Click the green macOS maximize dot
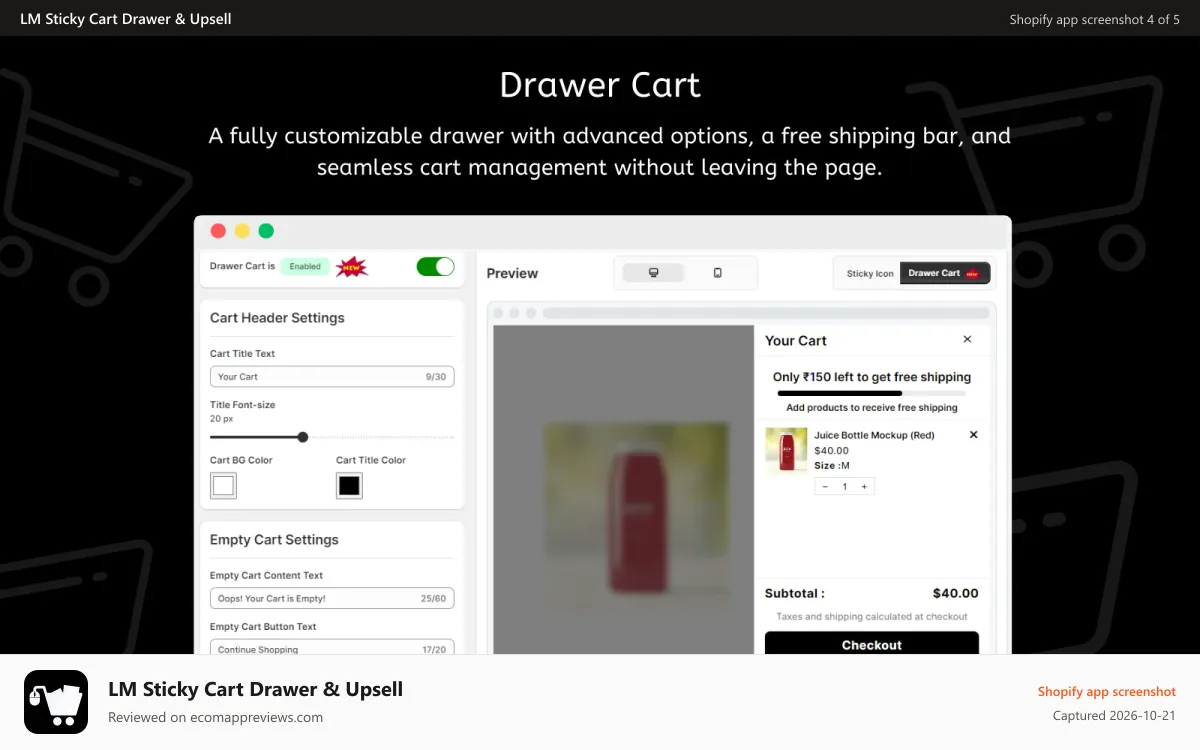This screenshot has width=1200, height=750. (x=266, y=231)
